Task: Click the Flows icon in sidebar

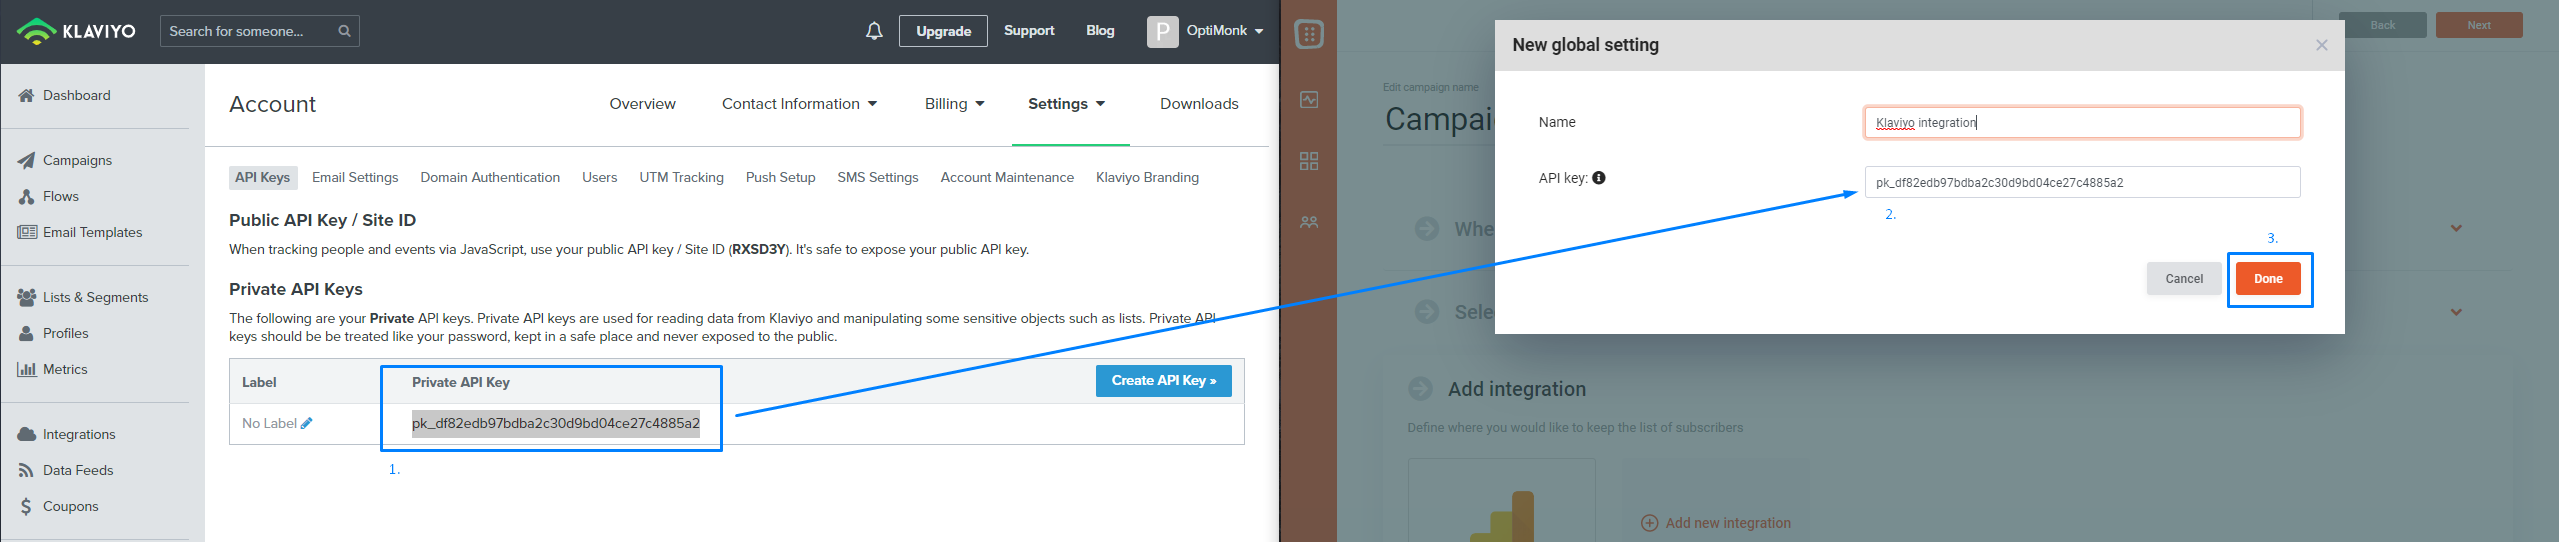Action: (x=27, y=196)
